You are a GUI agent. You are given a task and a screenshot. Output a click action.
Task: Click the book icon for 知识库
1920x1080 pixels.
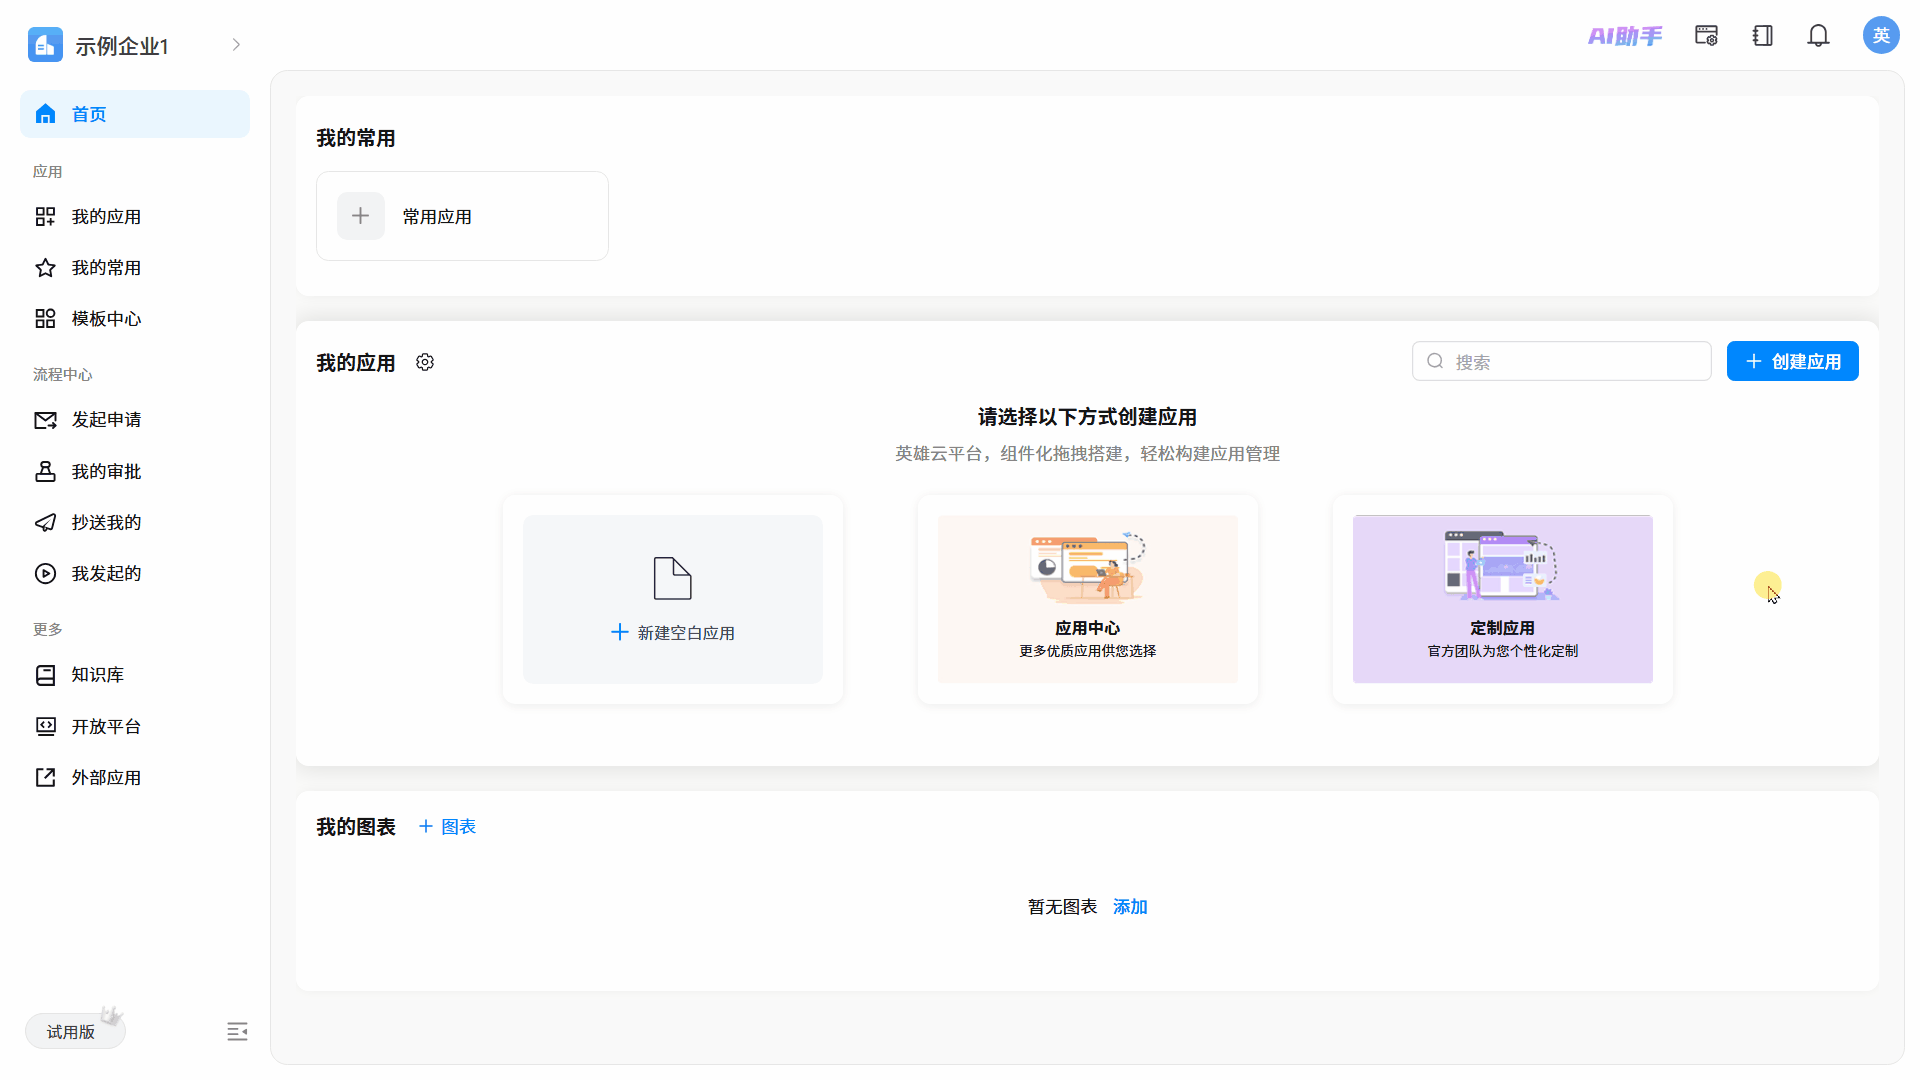coord(45,675)
